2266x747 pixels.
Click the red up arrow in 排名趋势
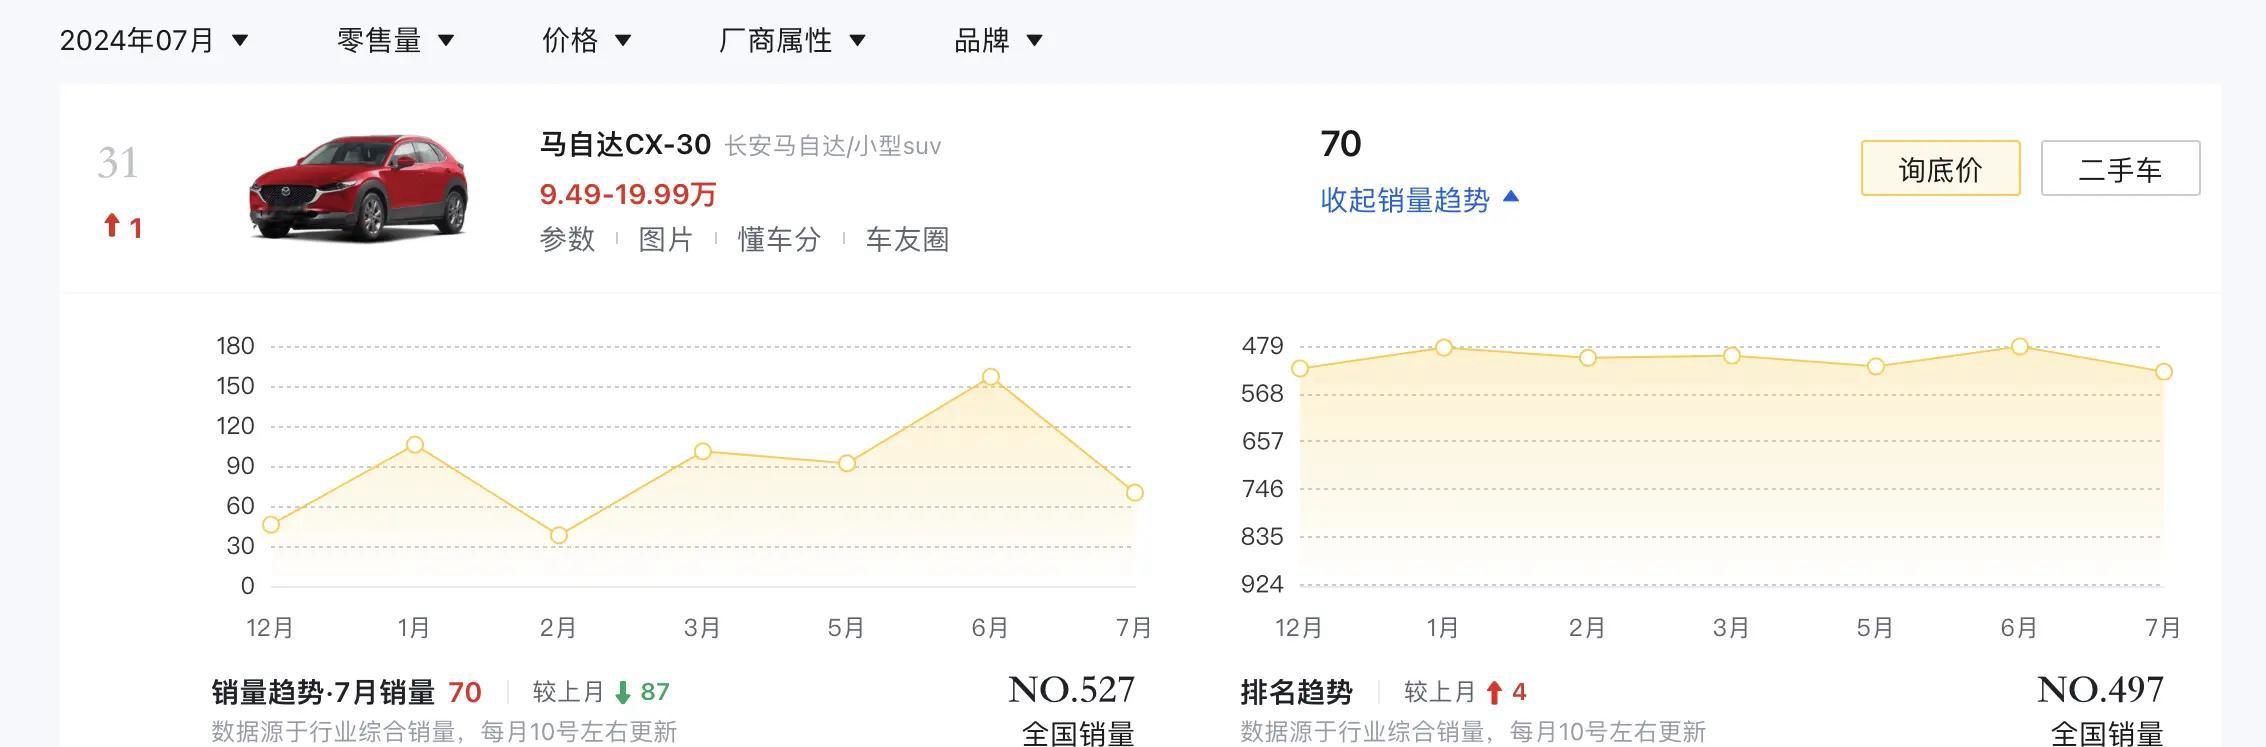tap(1494, 692)
